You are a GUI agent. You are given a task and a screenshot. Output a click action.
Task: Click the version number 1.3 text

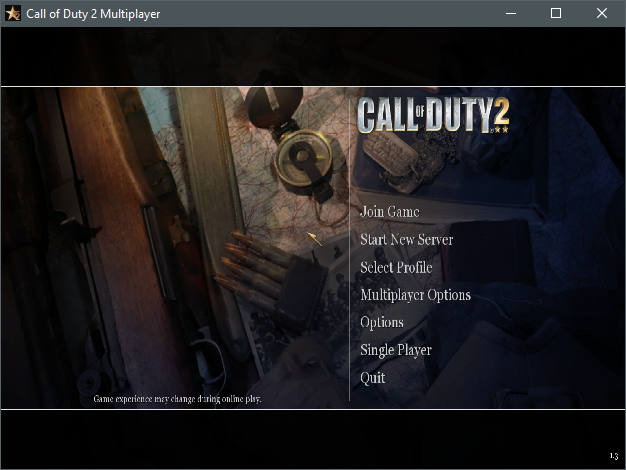point(614,456)
